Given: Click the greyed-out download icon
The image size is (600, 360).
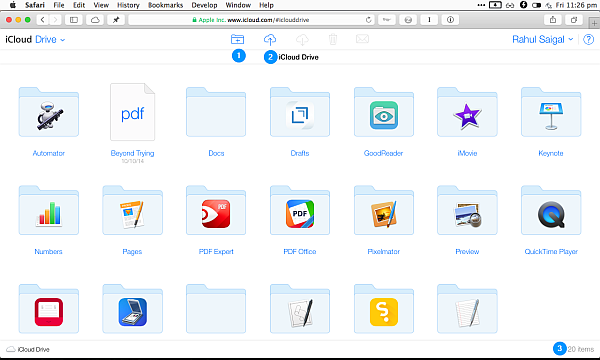Looking at the screenshot, I should click(x=302, y=39).
